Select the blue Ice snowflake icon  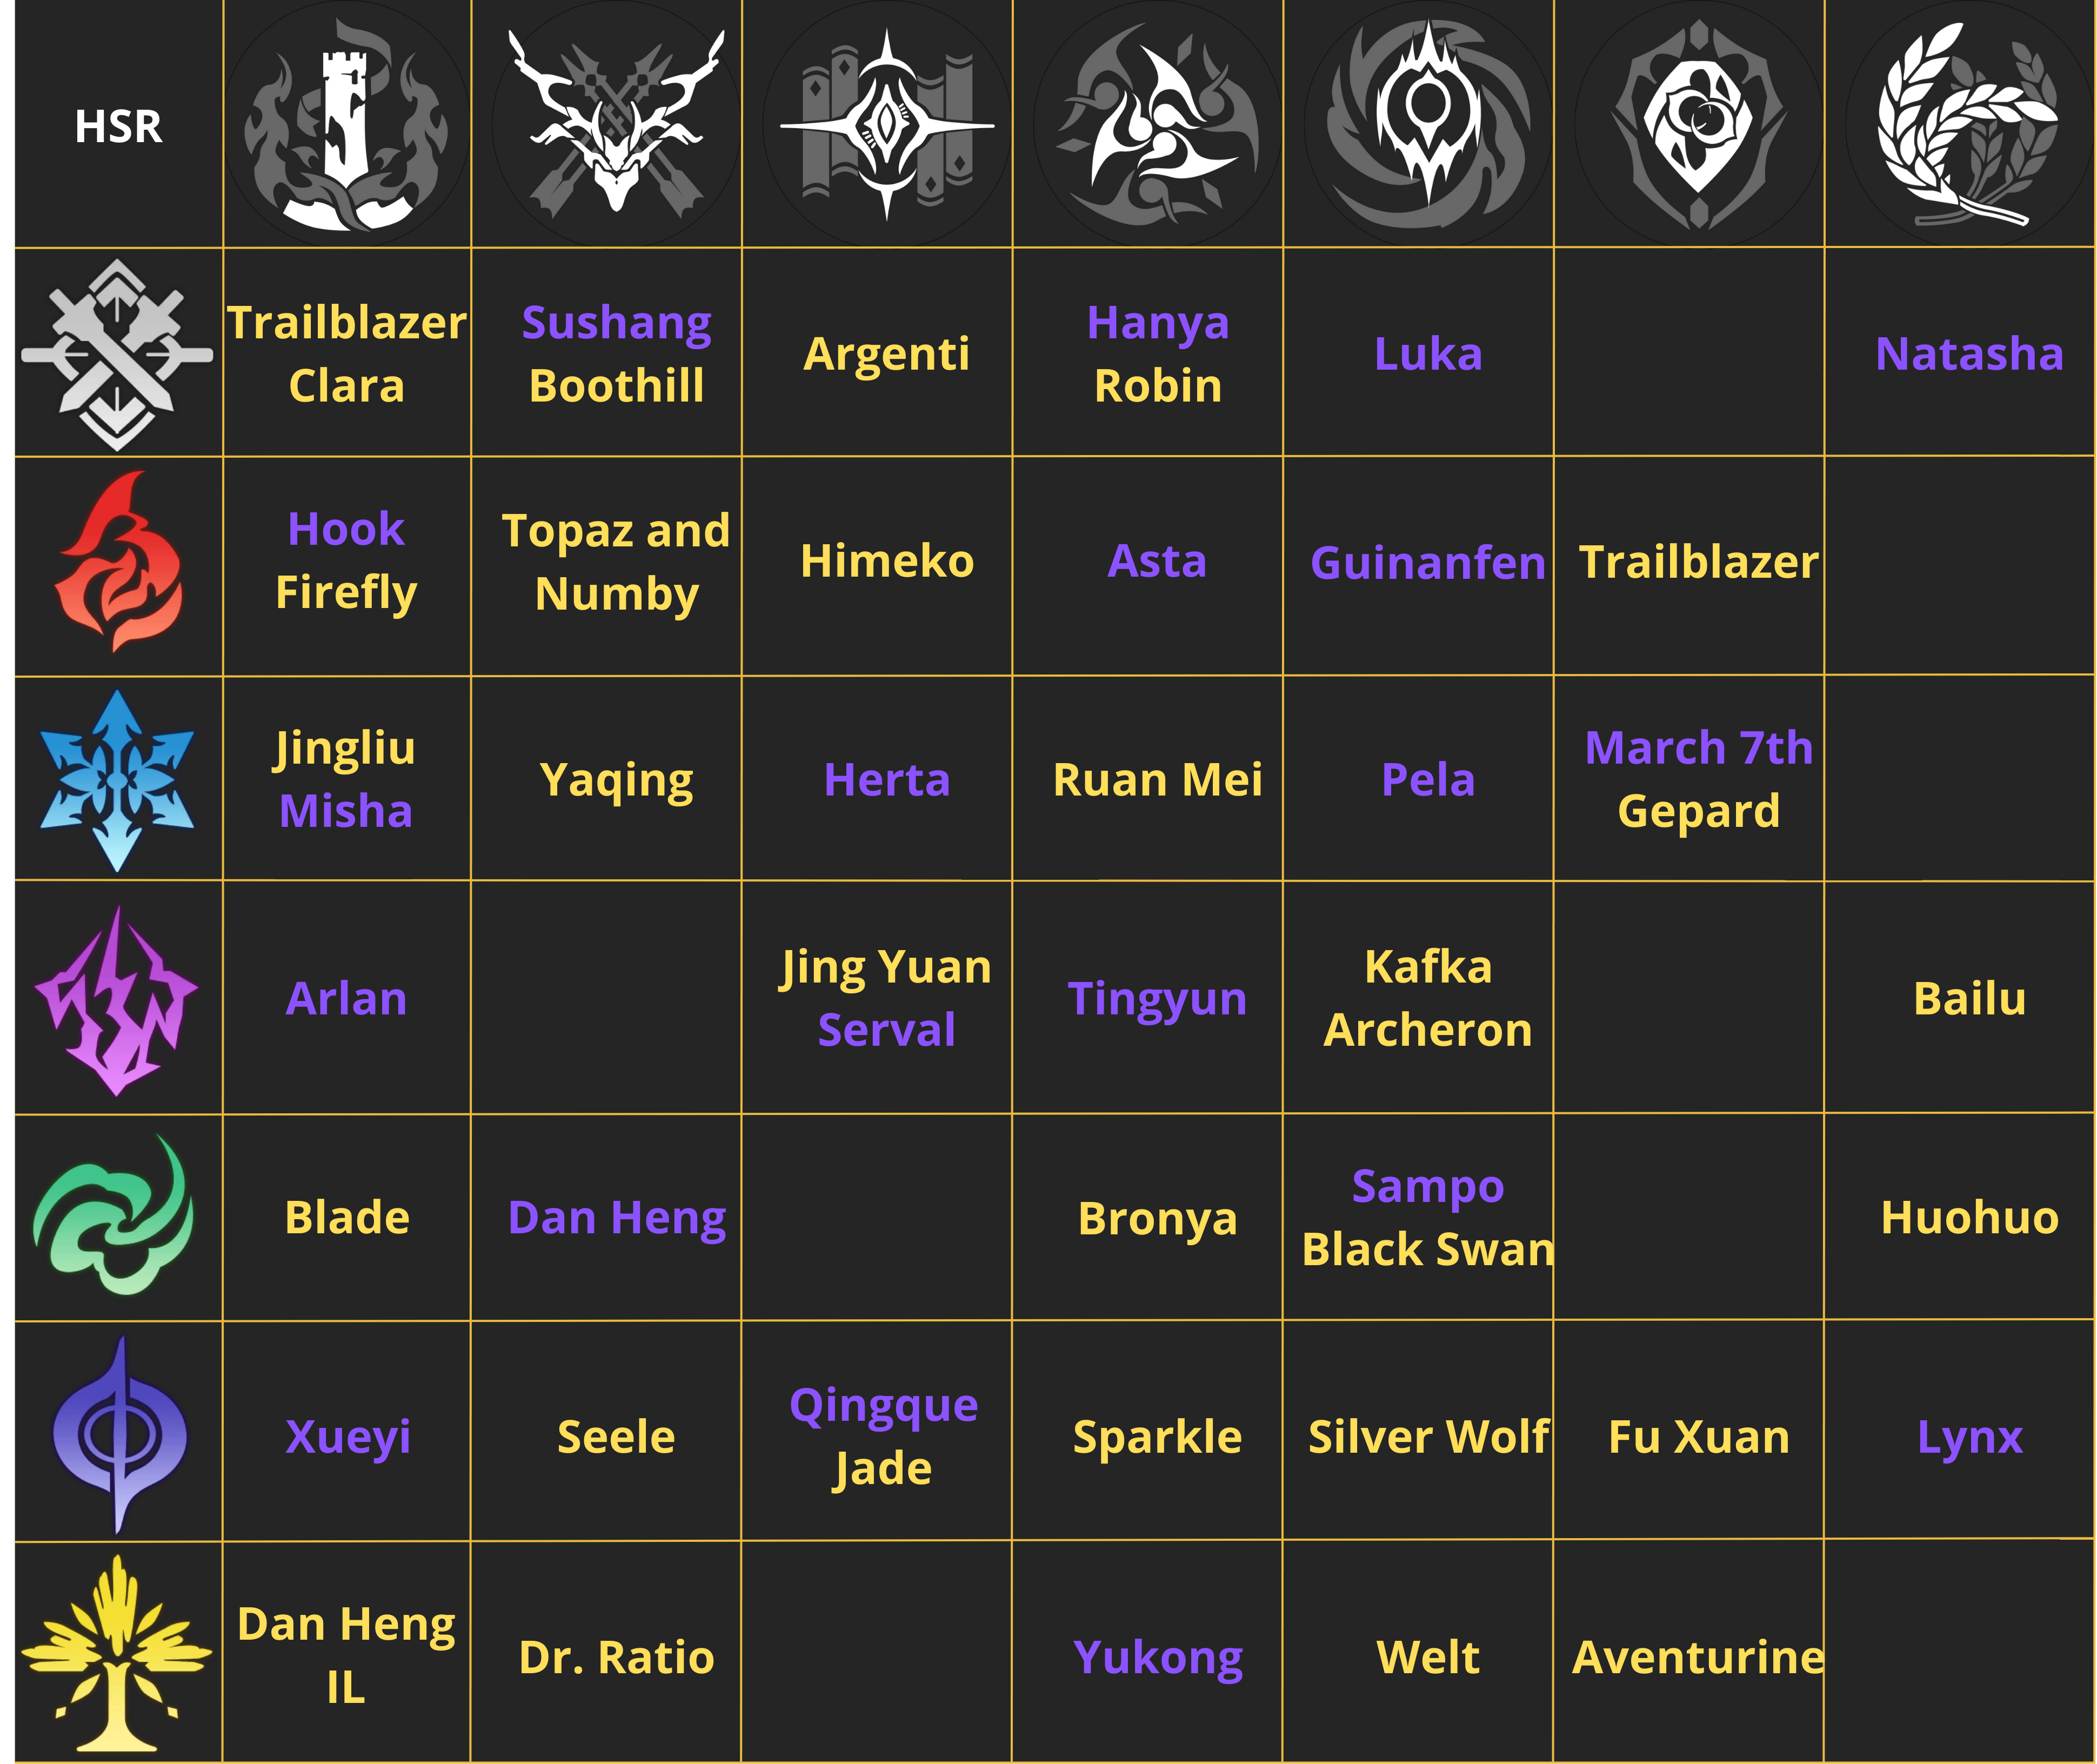tap(118, 780)
